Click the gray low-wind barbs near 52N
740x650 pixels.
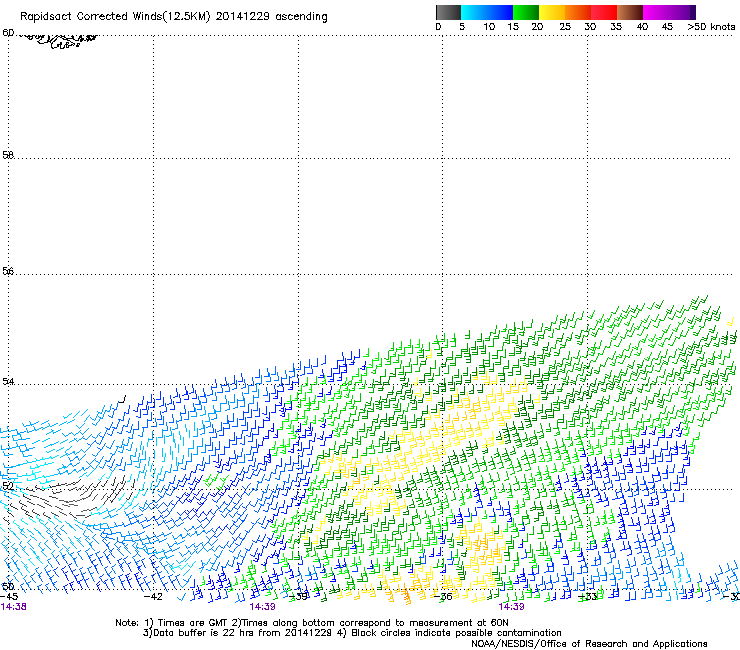tap(71, 496)
